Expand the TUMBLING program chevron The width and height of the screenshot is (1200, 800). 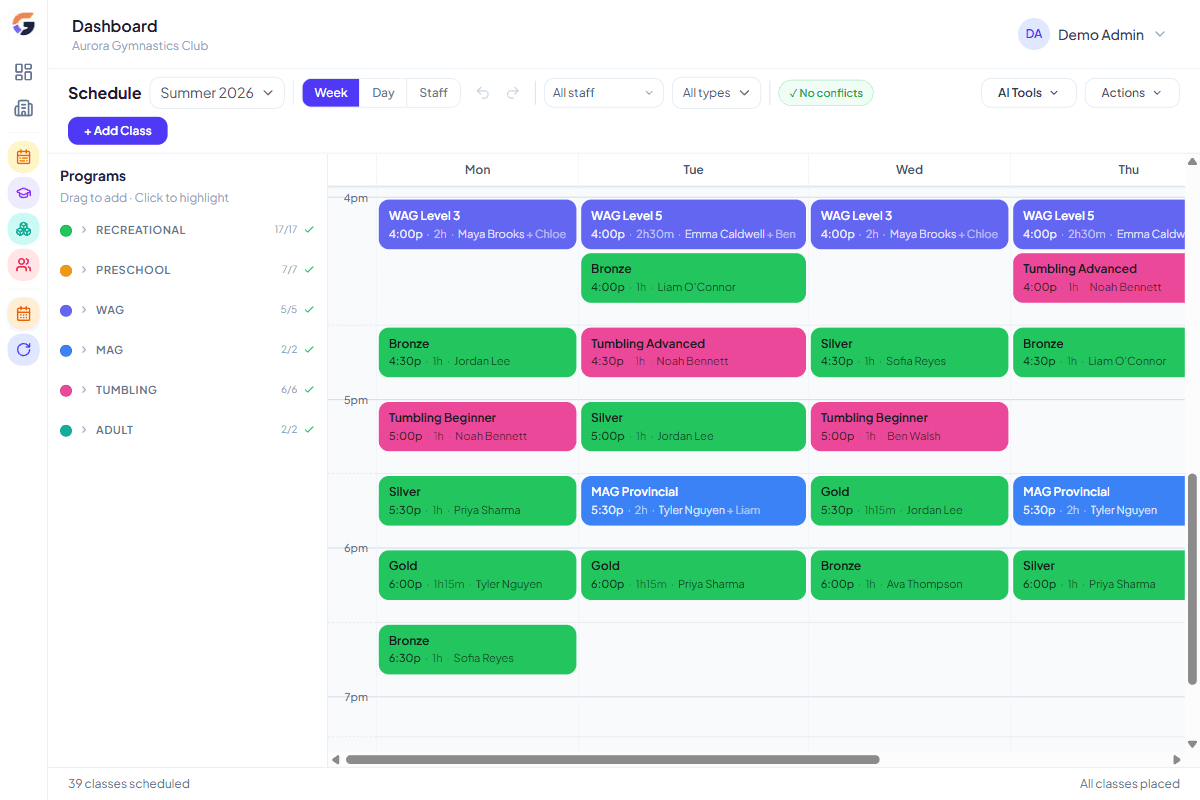[x=84, y=390]
